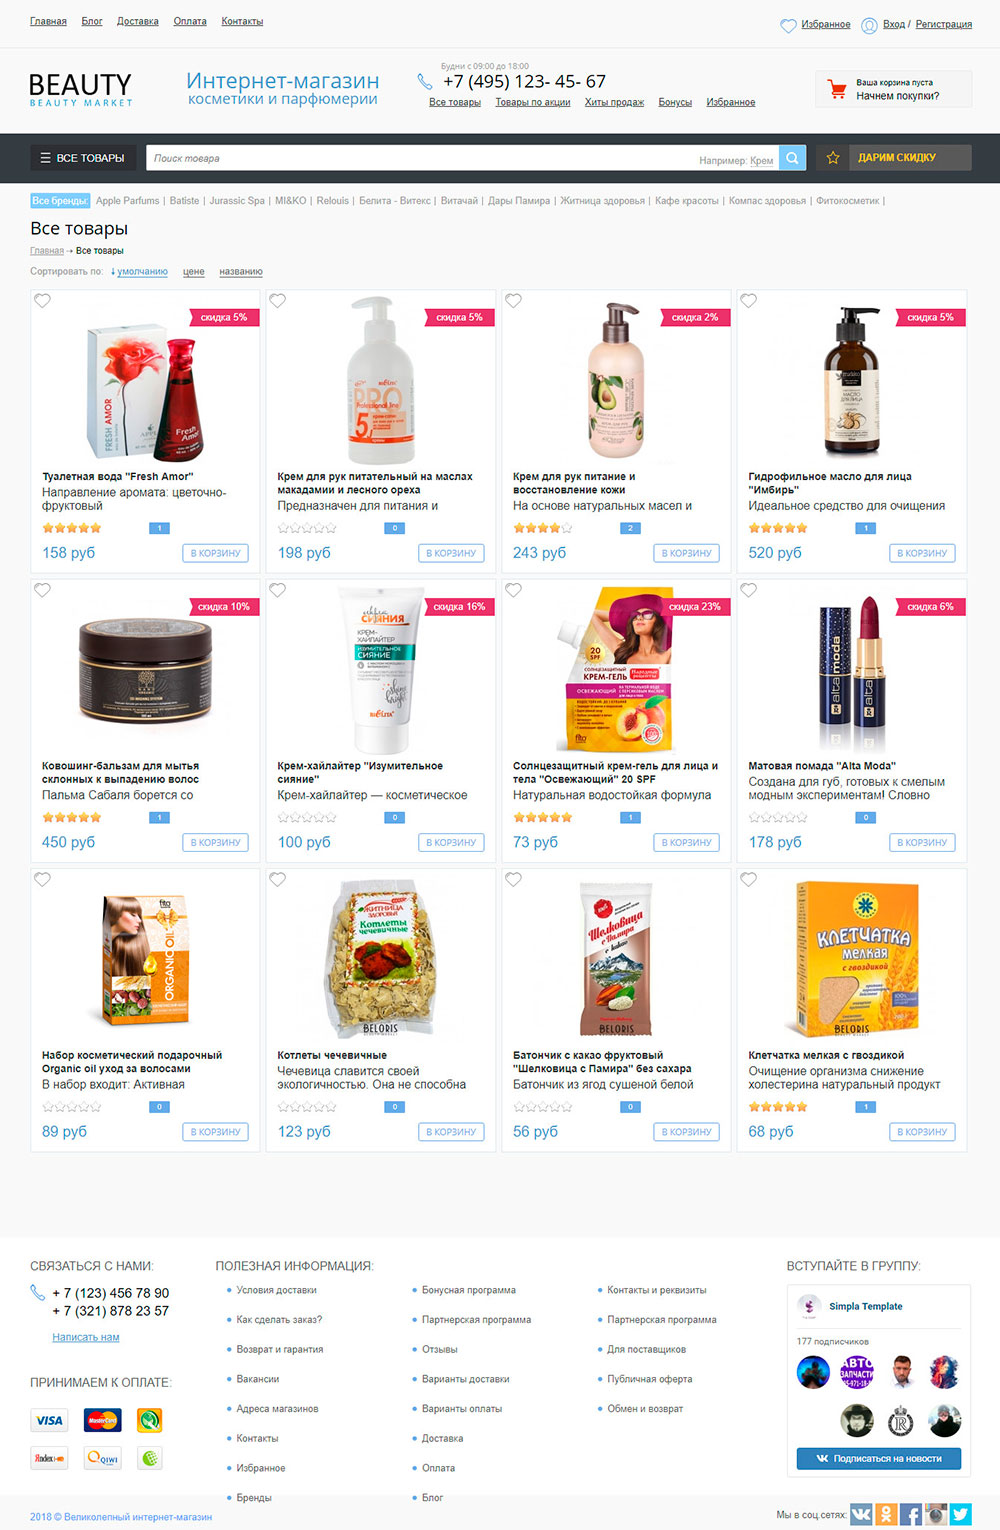Sort products by цене
Image resolution: width=1000 pixels, height=1530 pixels.
[194, 272]
